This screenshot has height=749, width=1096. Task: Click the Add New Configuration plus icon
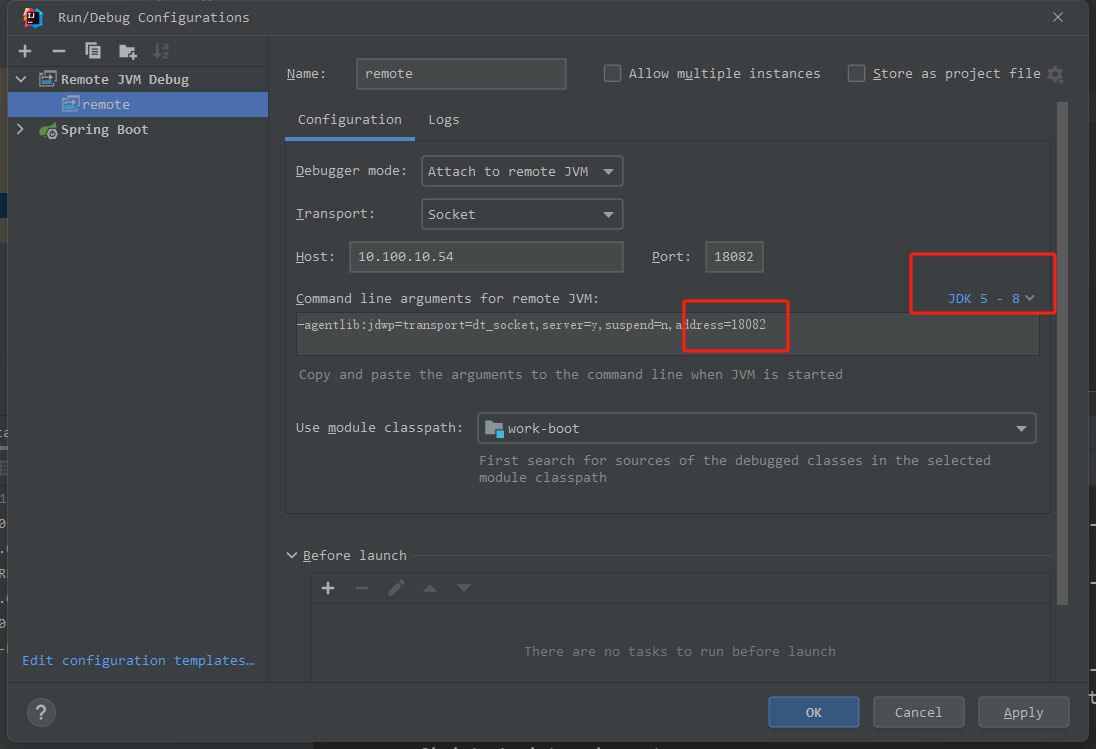pyautogui.click(x=25, y=51)
